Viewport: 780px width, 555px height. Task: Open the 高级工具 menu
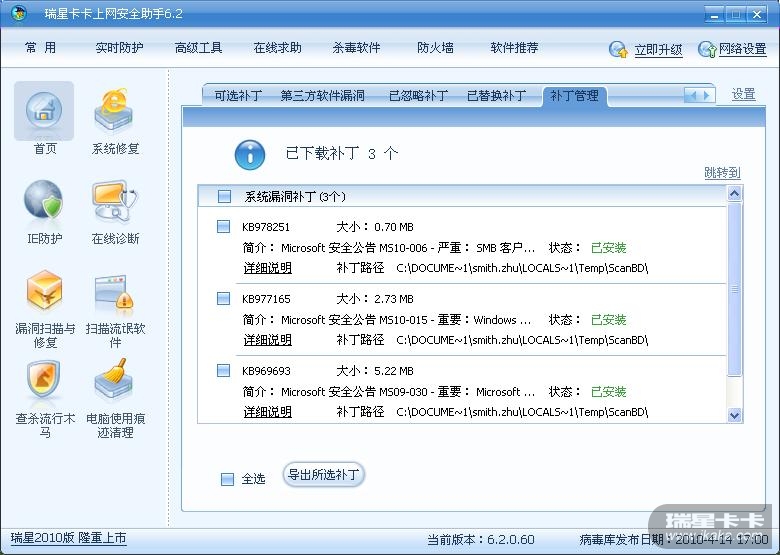tap(198, 48)
